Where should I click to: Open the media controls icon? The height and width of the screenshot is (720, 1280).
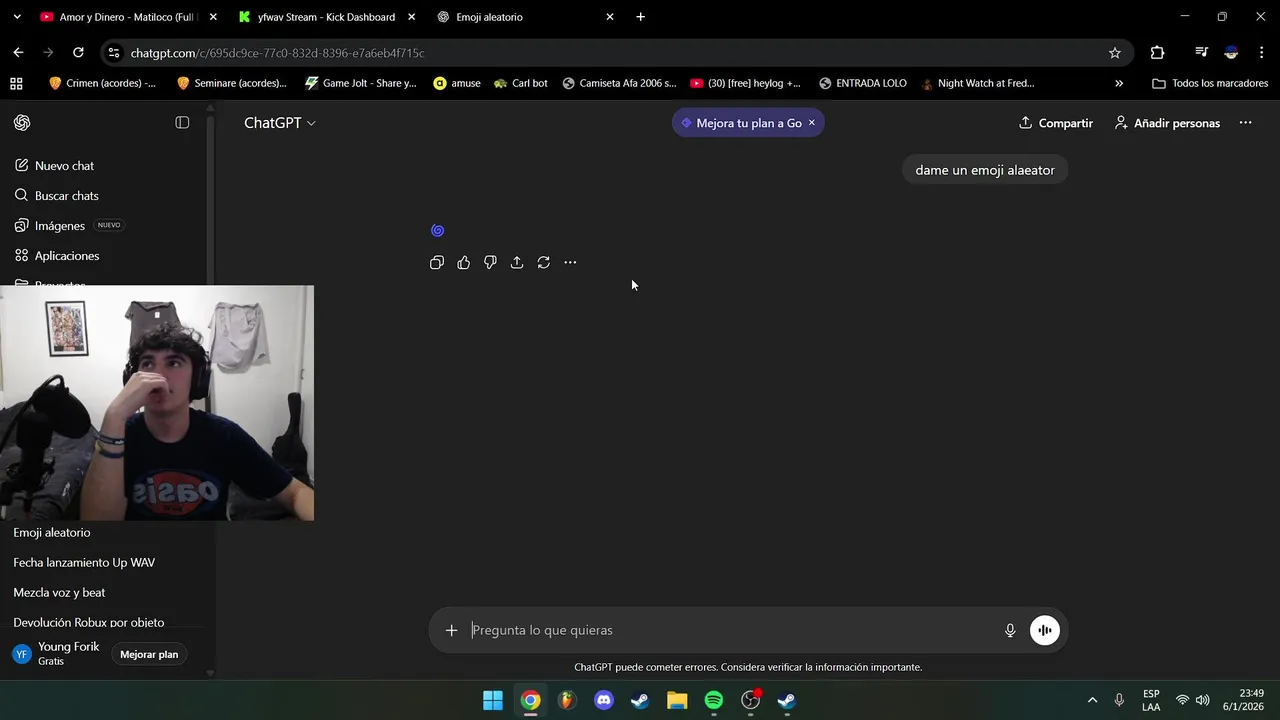pyautogui.click(x=1201, y=53)
